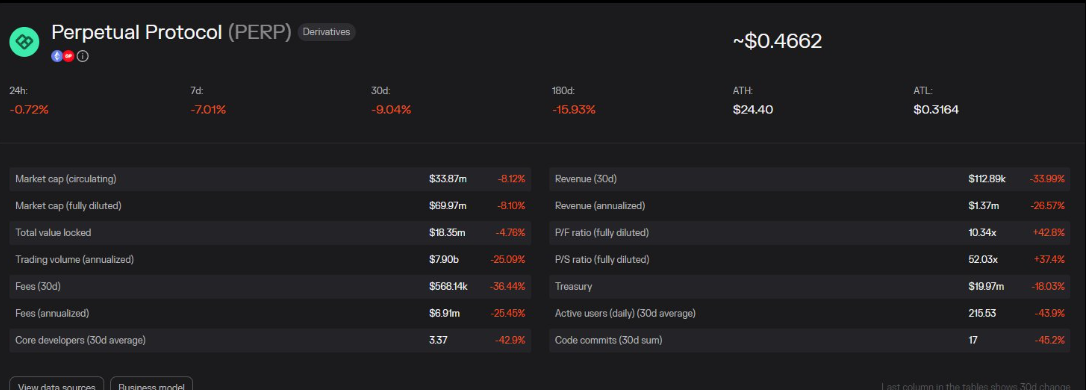Click the green Perpetual Protocol logo icon
The height and width of the screenshot is (390, 1086).
[x=24, y=42]
